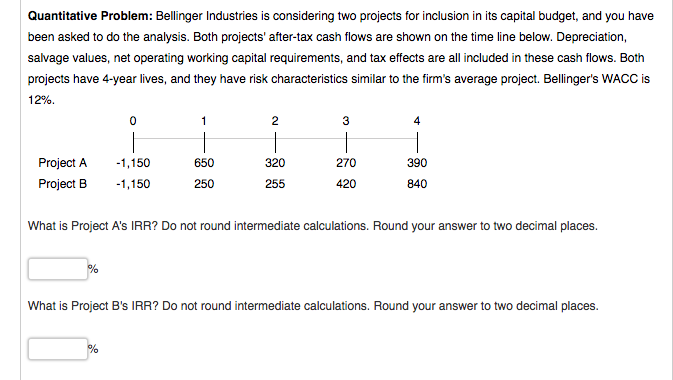The height and width of the screenshot is (380, 673).
Task: Select Project B year 4 value 840
Action: [x=417, y=184]
